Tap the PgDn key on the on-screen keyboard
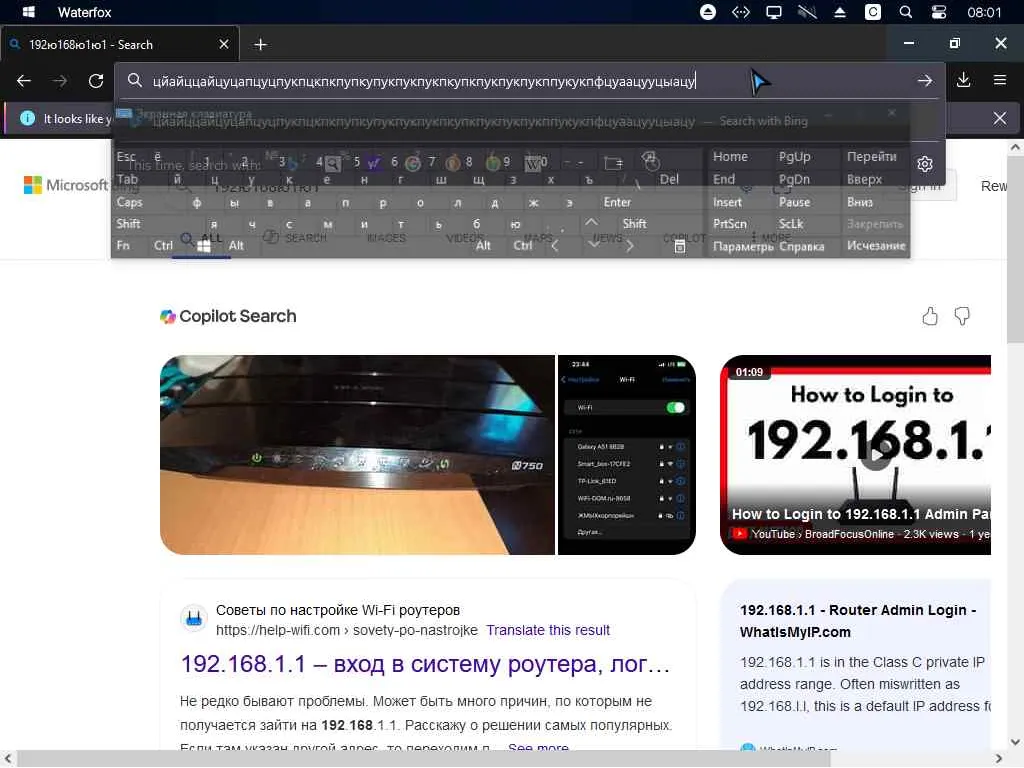 794,179
